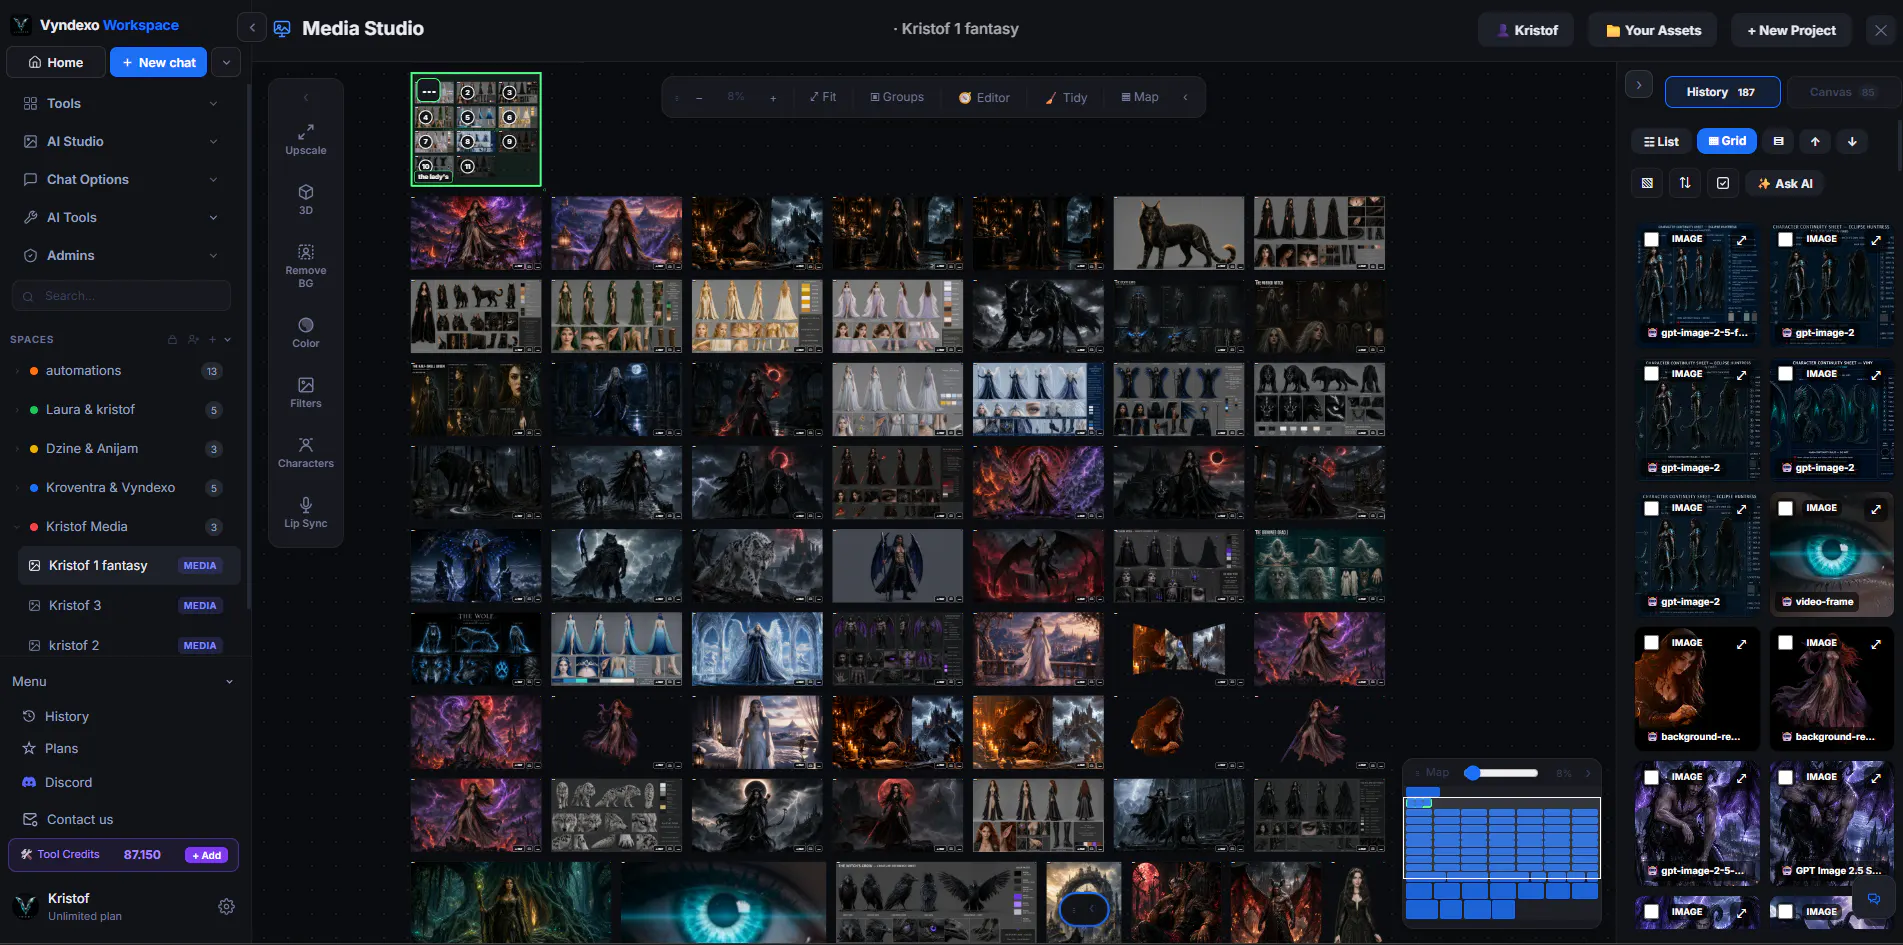Collapse the Menu section chevron

[229, 682]
